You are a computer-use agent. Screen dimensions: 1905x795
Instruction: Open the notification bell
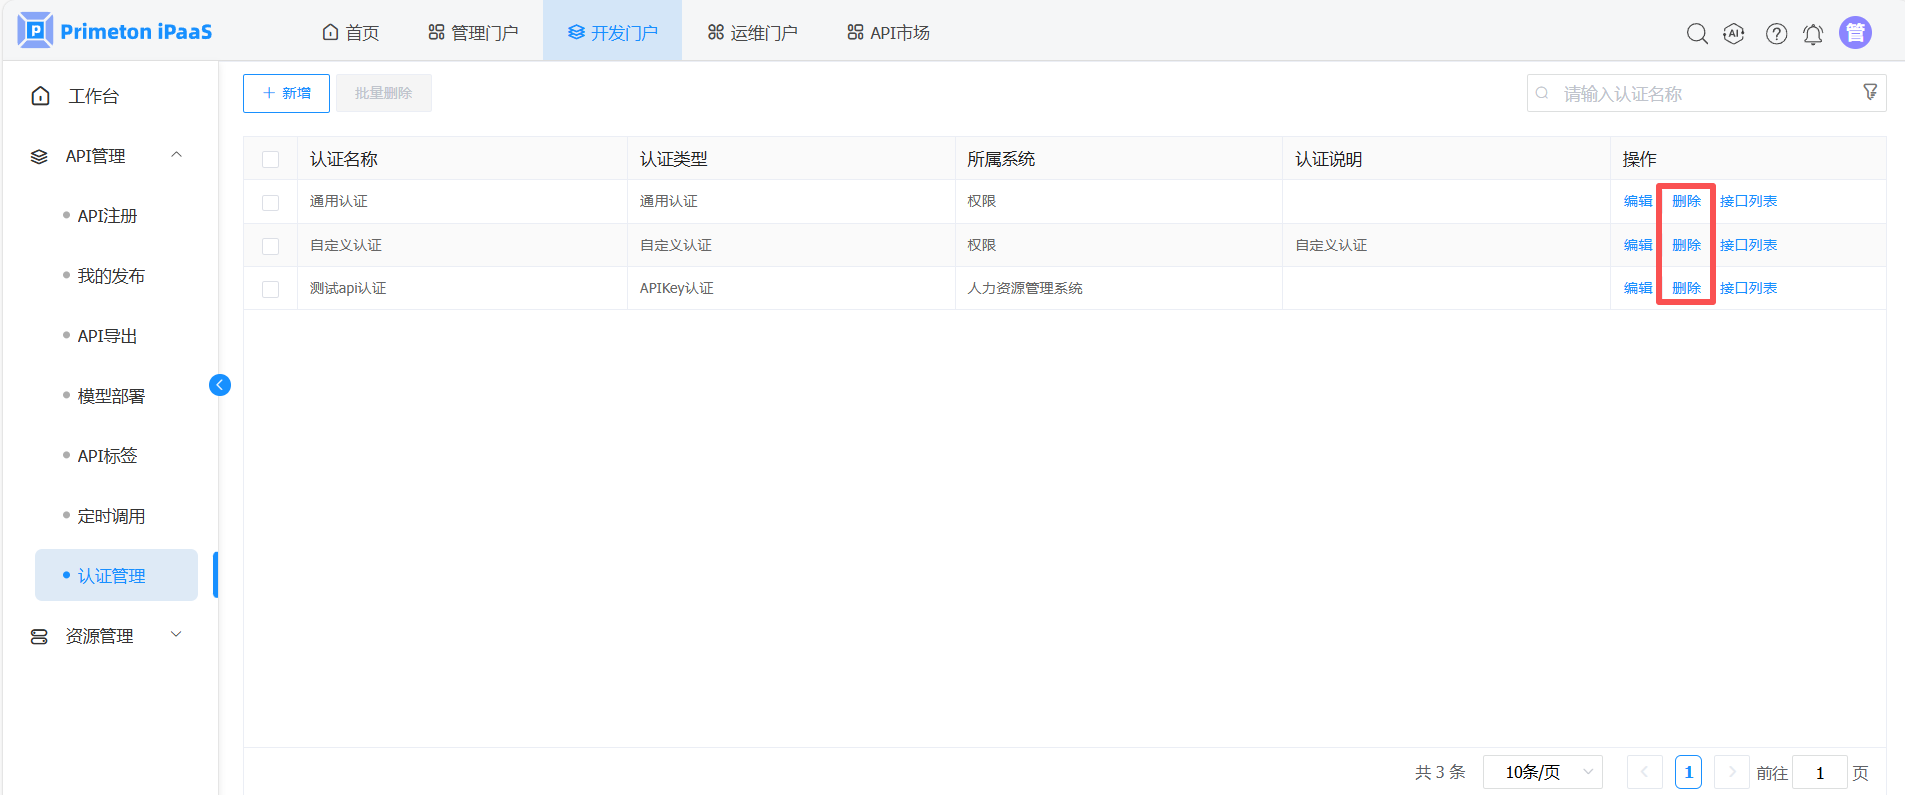(x=1813, y=35)
